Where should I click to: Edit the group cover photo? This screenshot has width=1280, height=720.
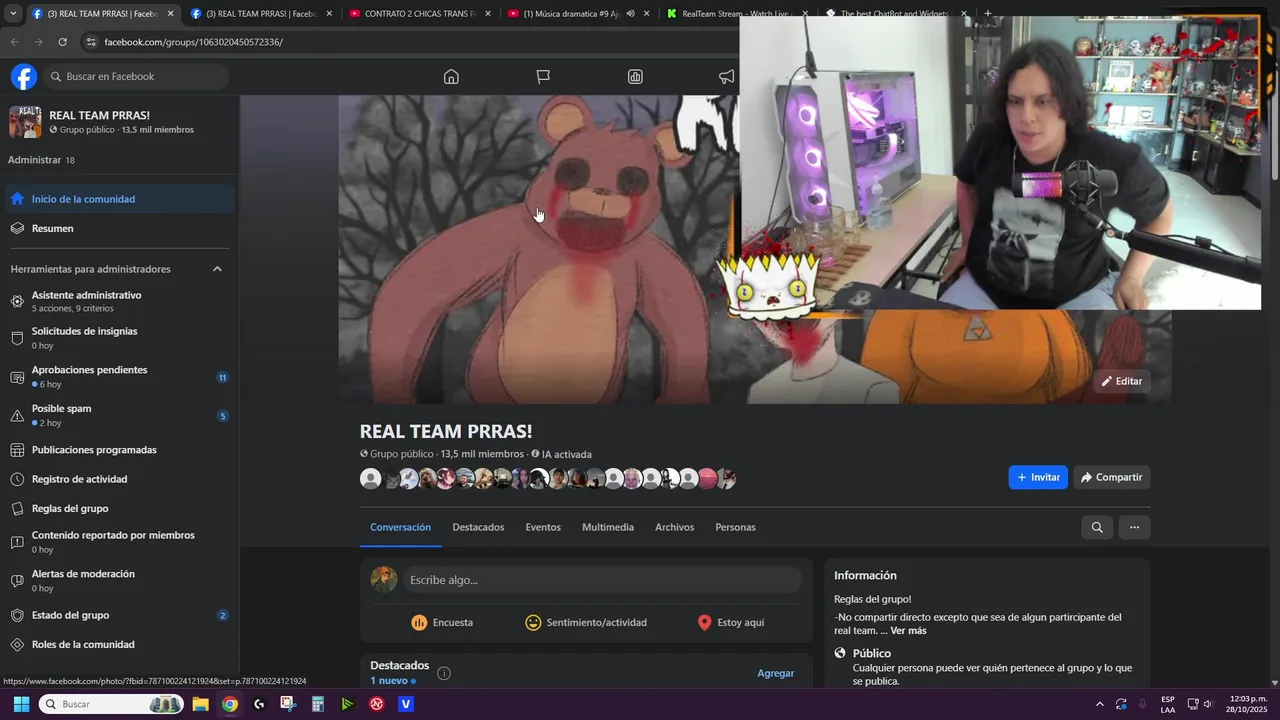click(1121, 381)
